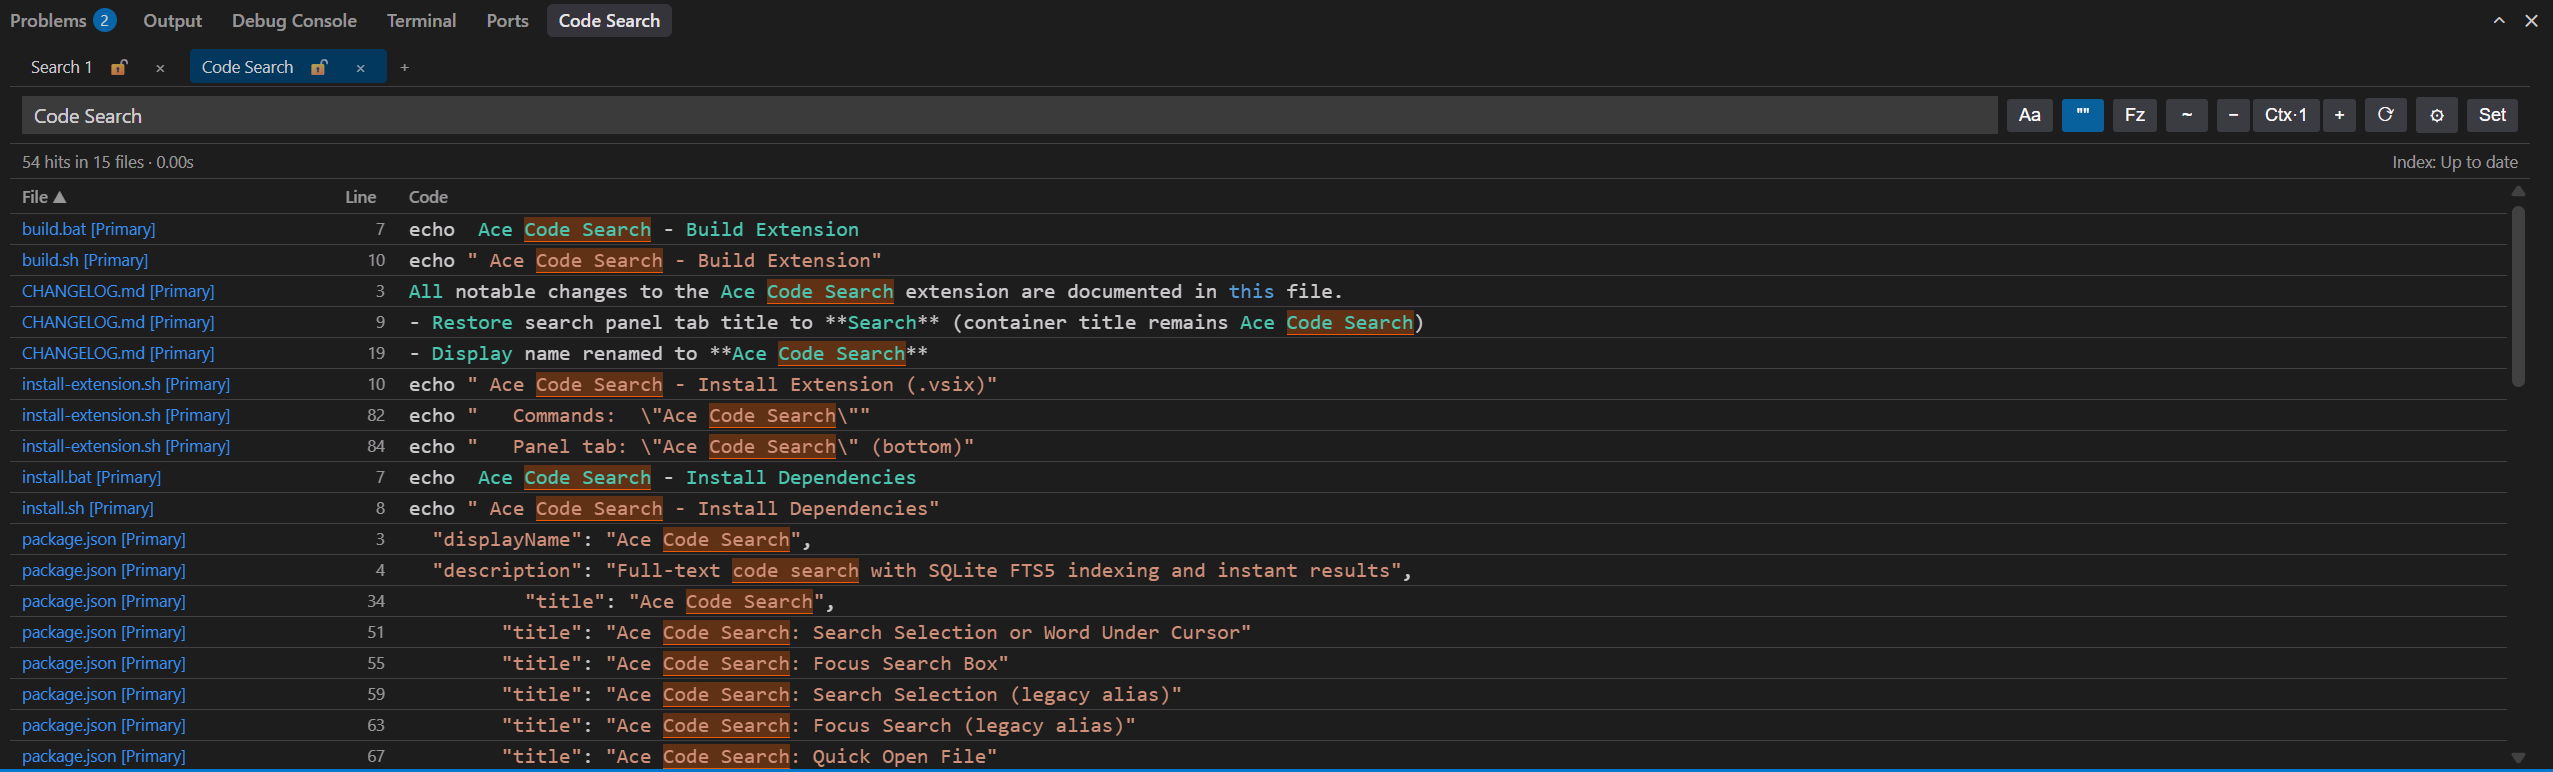
Task: Collapse panel with the chevron-up icon
Action: pyautogui.click(x=2498, y=20)
